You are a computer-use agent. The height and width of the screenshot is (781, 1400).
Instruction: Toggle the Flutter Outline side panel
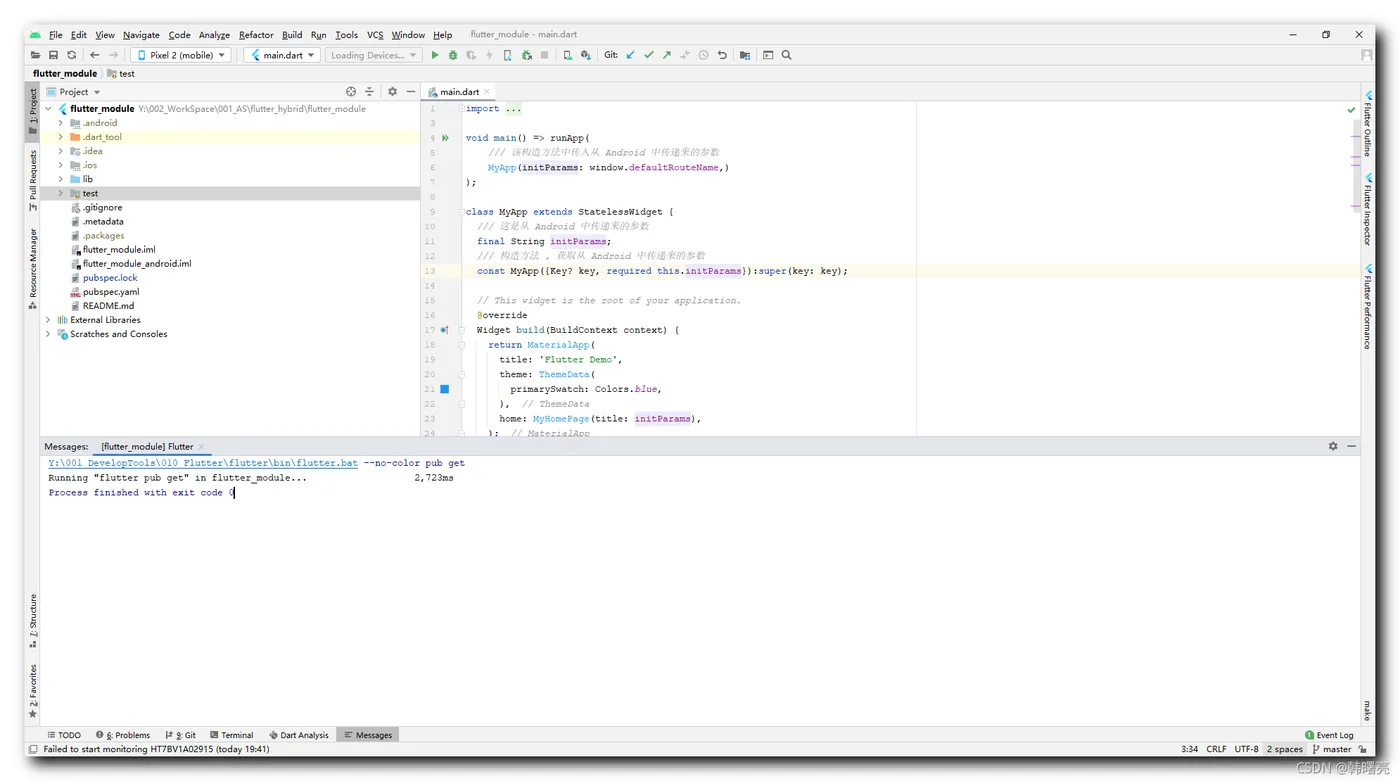coord(1367,122)
